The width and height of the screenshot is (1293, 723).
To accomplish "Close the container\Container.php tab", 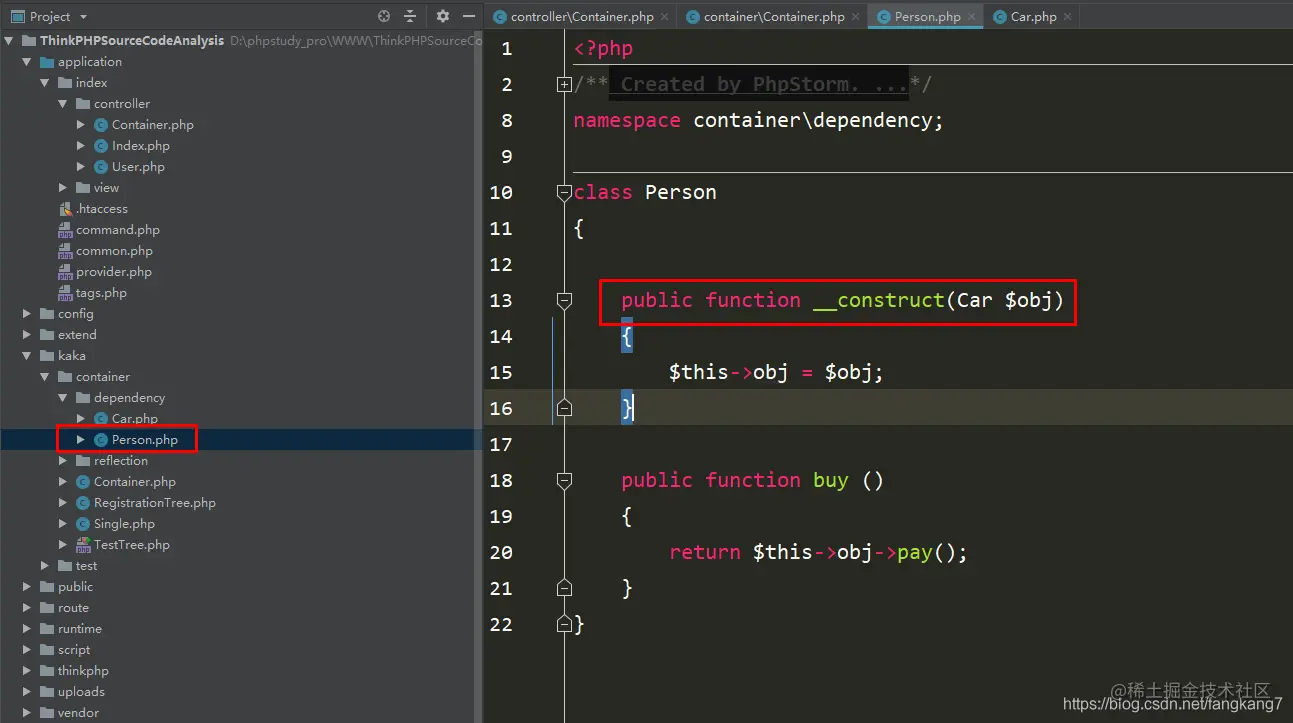I will pyautogui.click(x=856, y=17).
